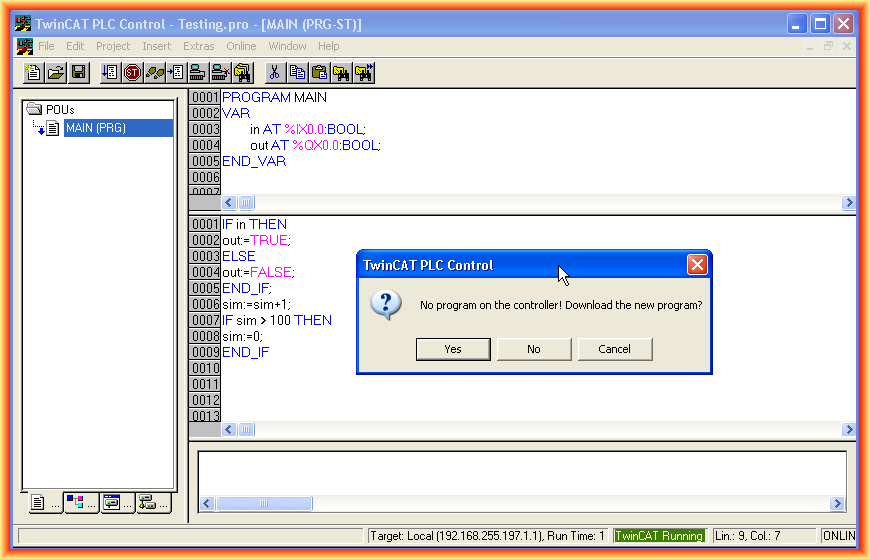Click the message pane horizontal scrollbar thumb
The width and height of the screenshot is (870, 559).
[251, 504]
